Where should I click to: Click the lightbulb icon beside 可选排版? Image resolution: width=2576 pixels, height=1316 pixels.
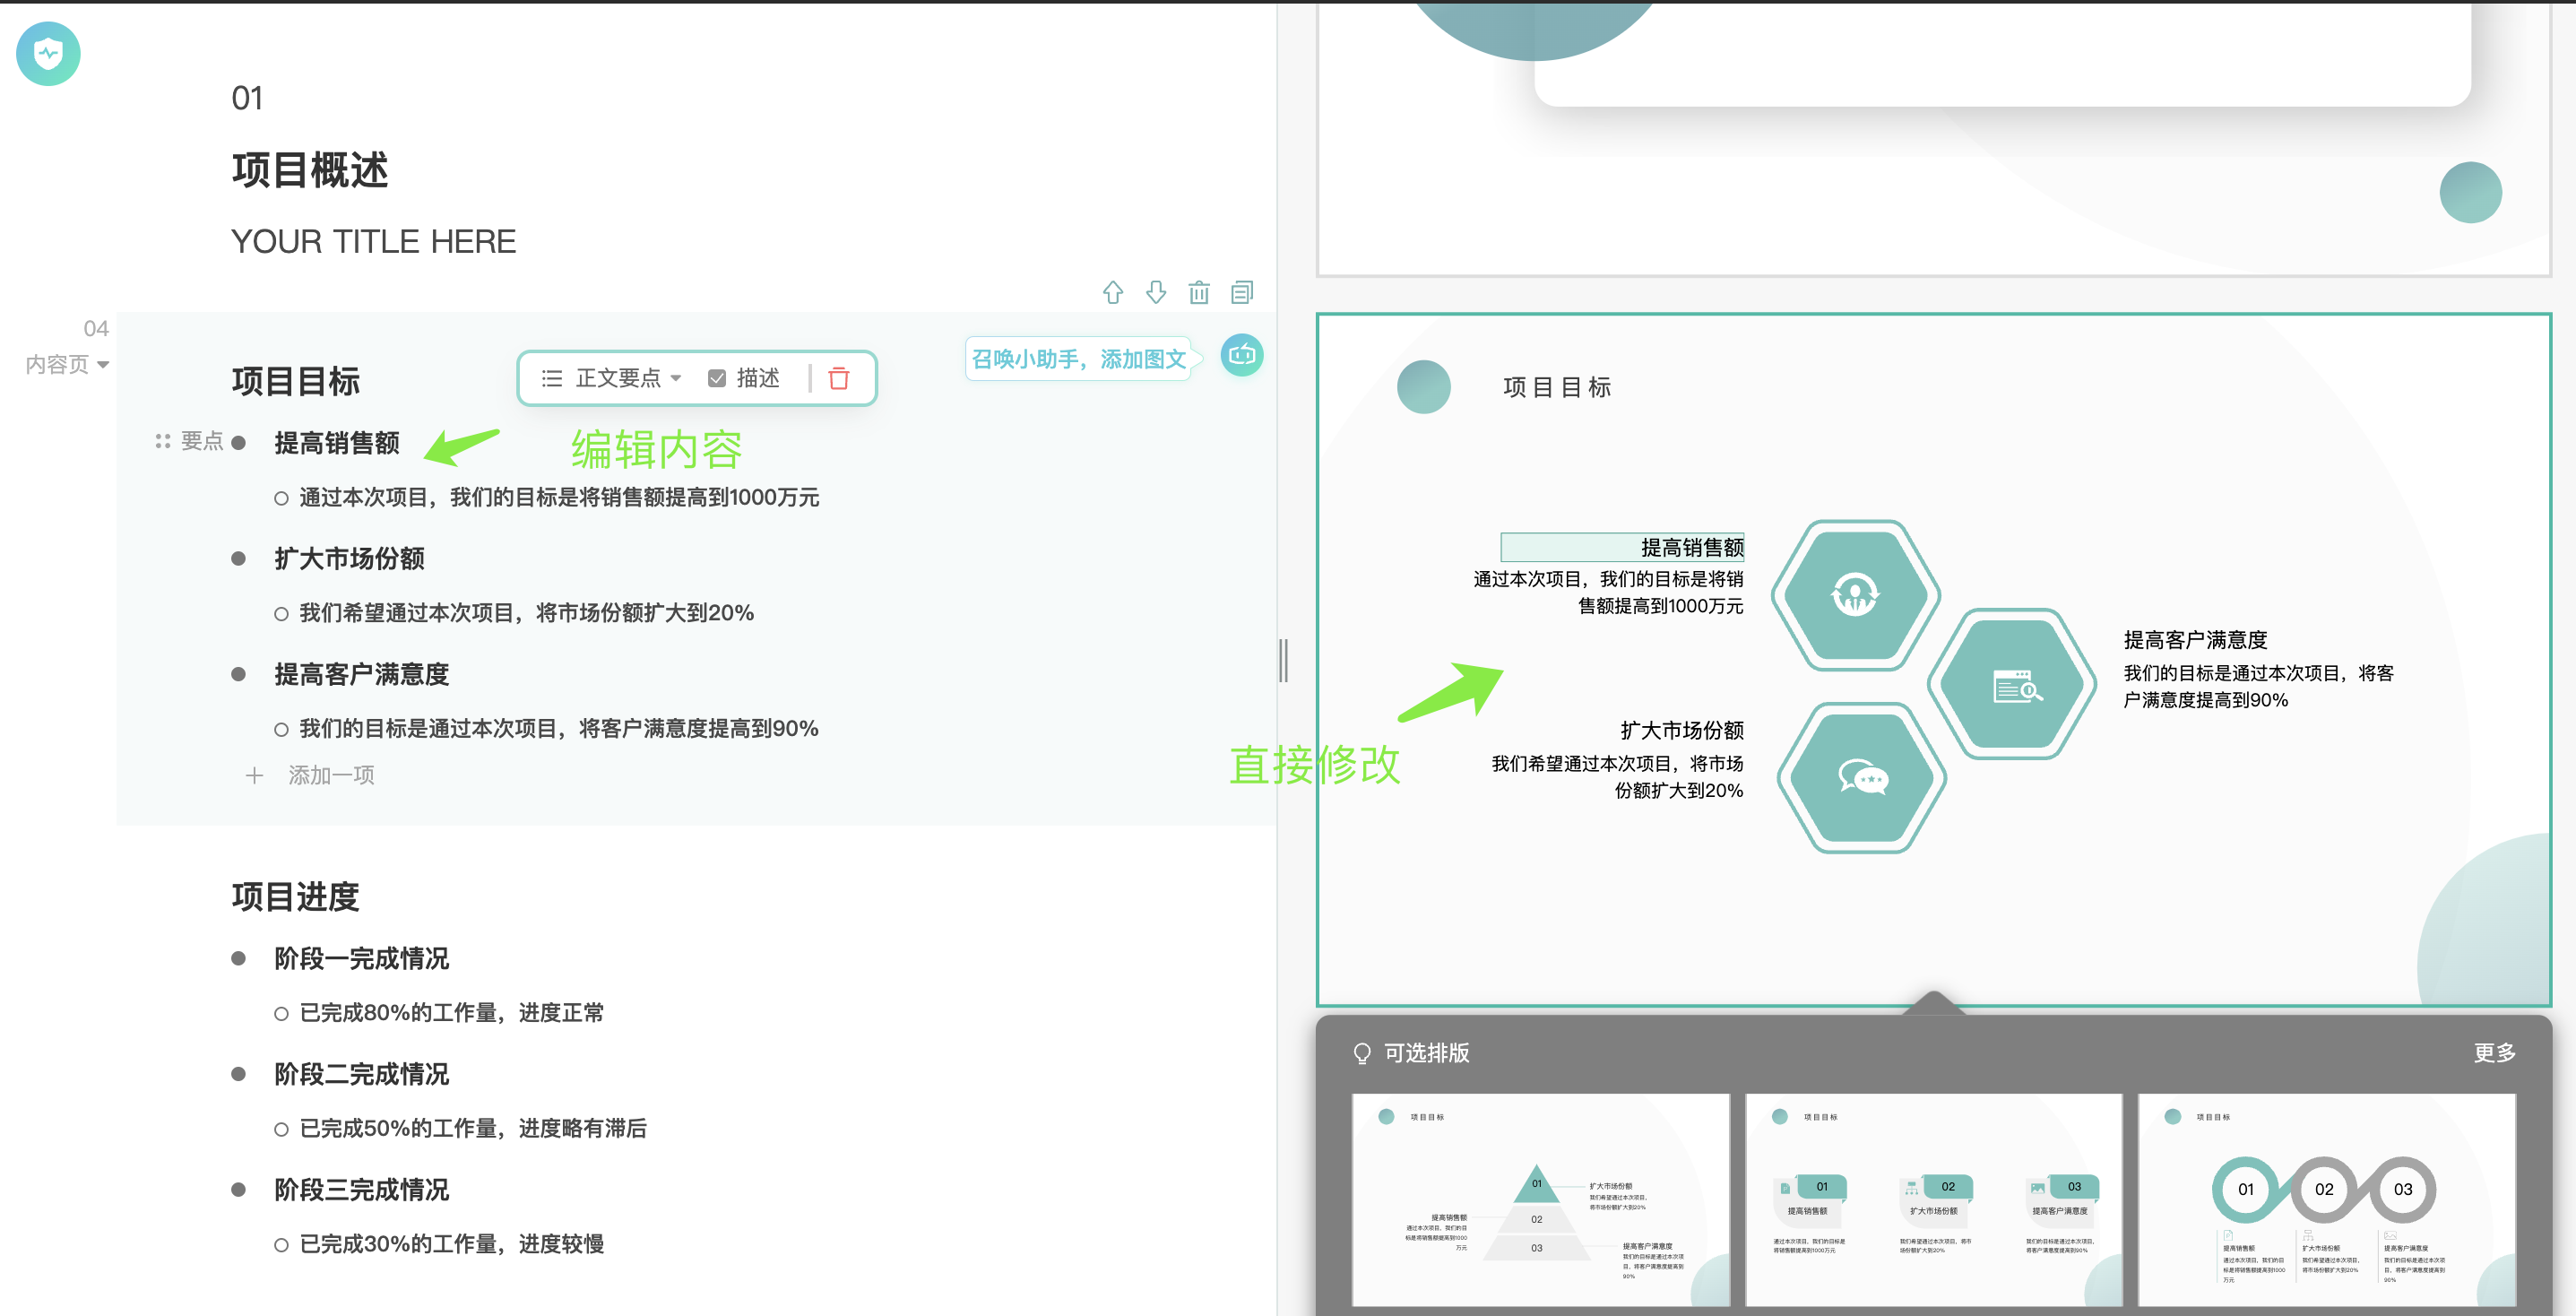click(x=1362, y=1053)
